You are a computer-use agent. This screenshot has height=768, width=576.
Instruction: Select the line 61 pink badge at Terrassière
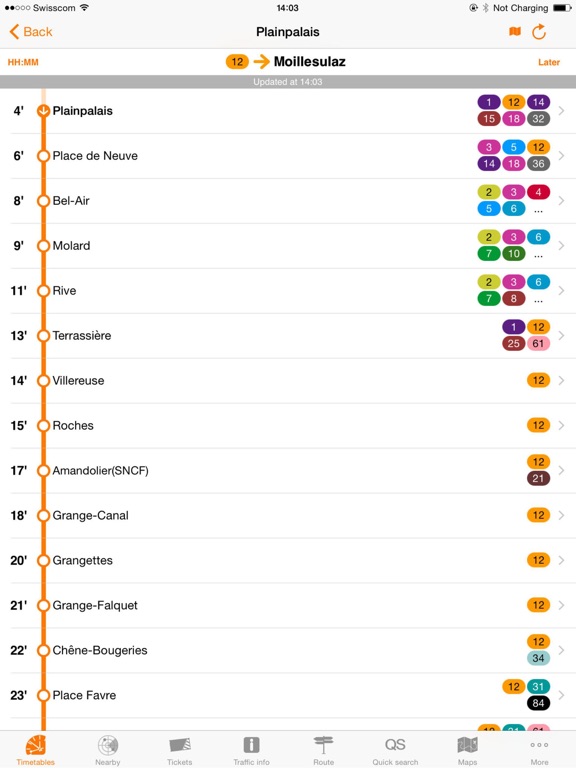click(x=538, y=343)
